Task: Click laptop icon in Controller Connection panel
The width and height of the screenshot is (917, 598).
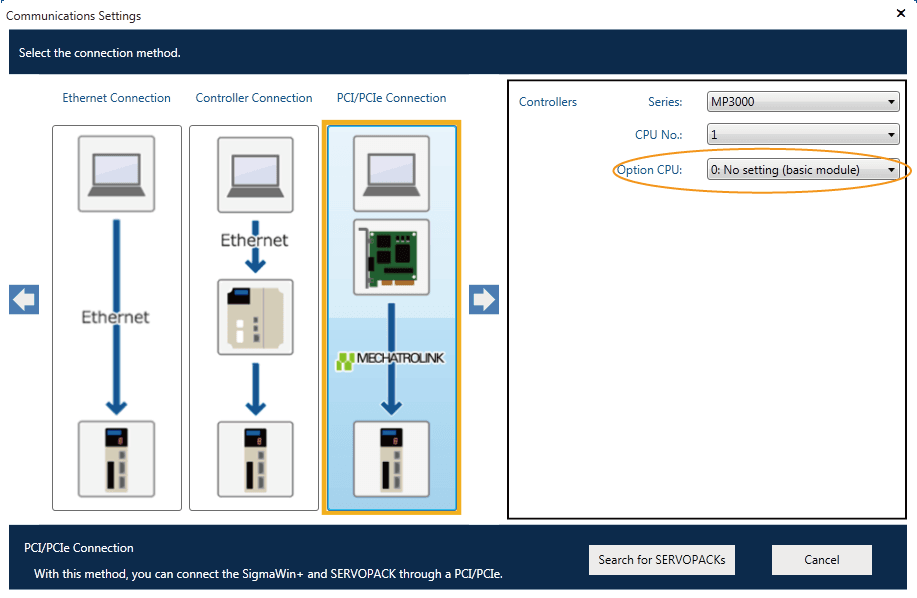Action: [x=255, y=174]
